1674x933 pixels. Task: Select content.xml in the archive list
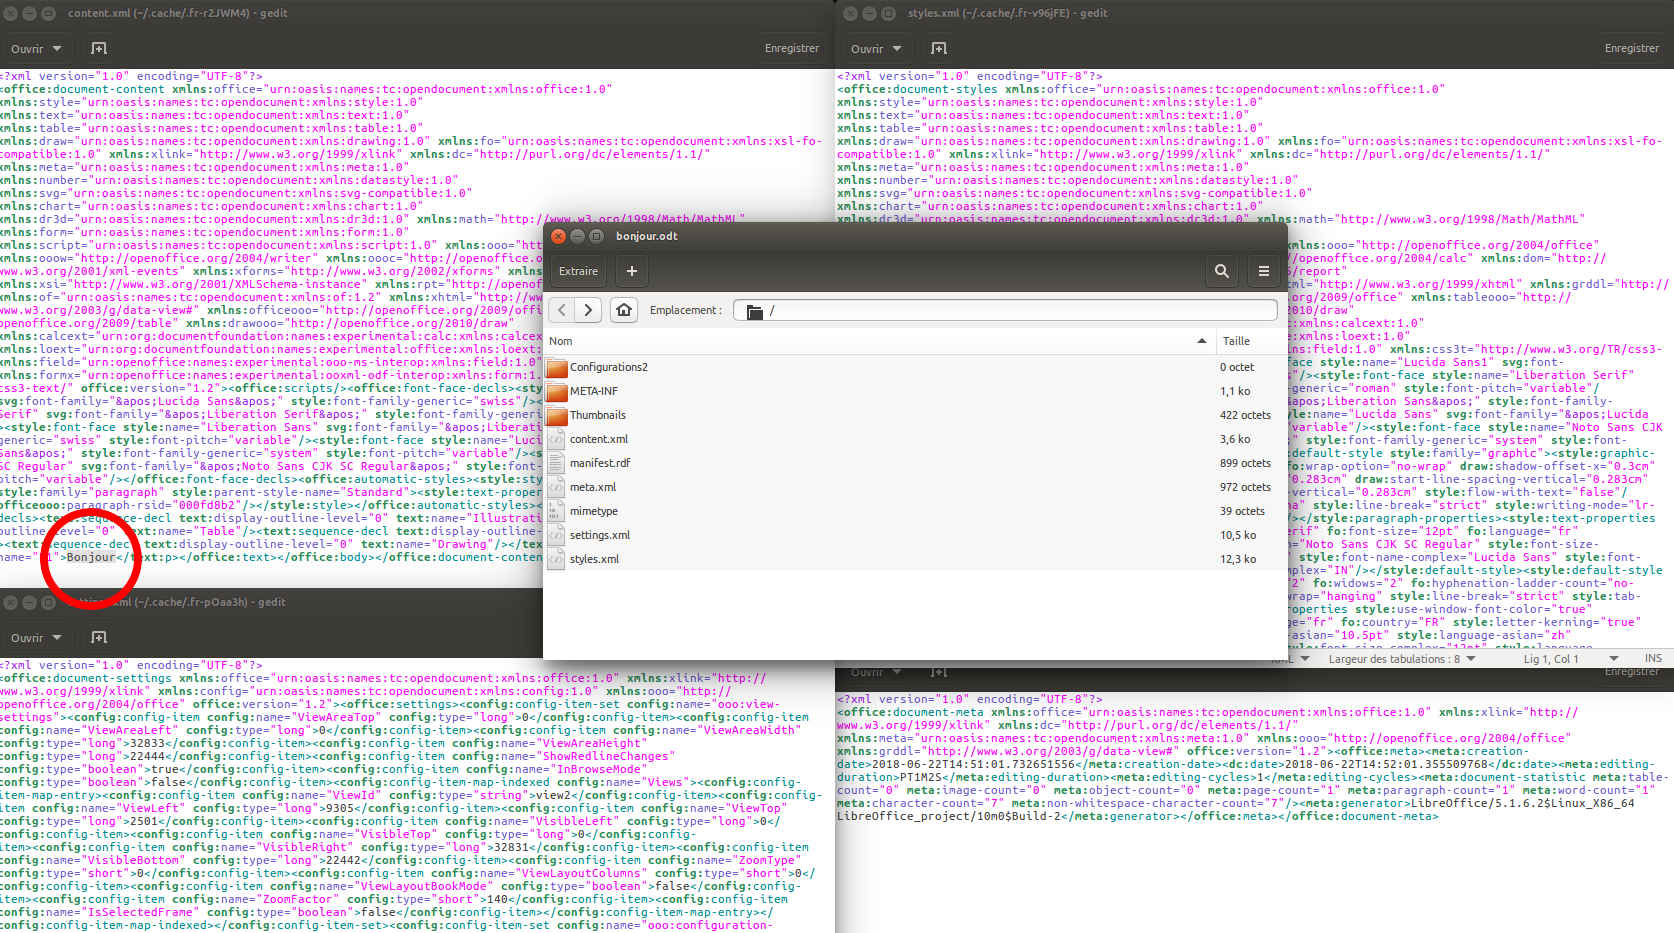(915, 439)
